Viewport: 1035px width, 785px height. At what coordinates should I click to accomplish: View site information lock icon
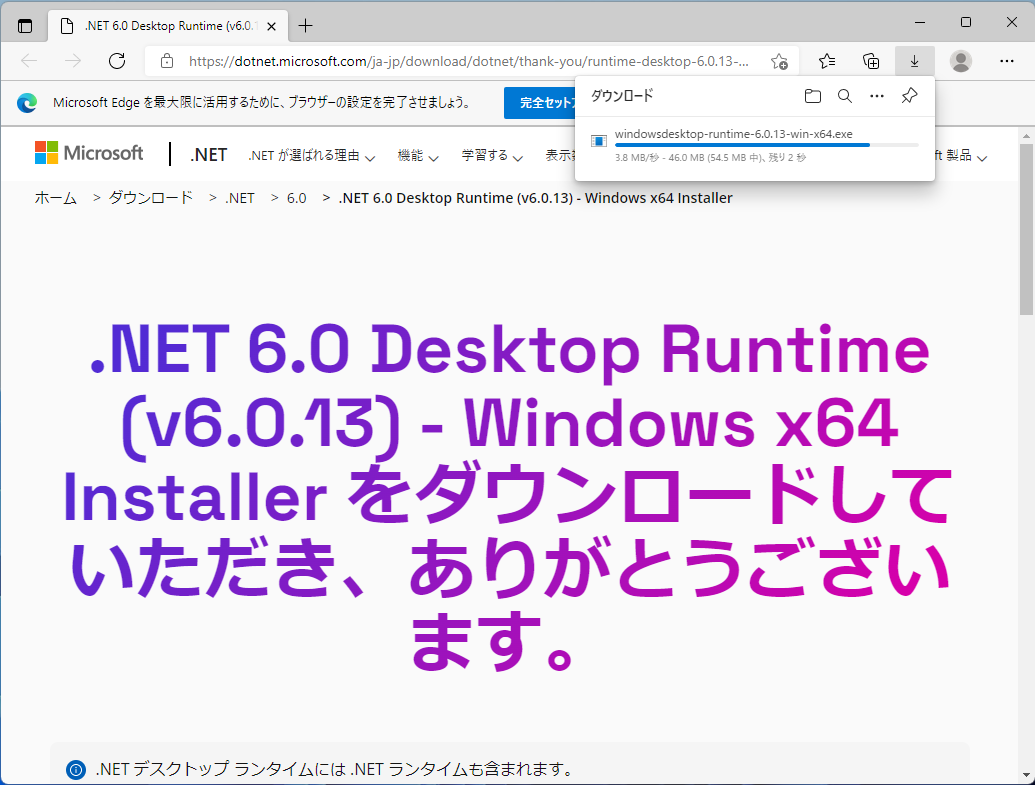[167, 61]
